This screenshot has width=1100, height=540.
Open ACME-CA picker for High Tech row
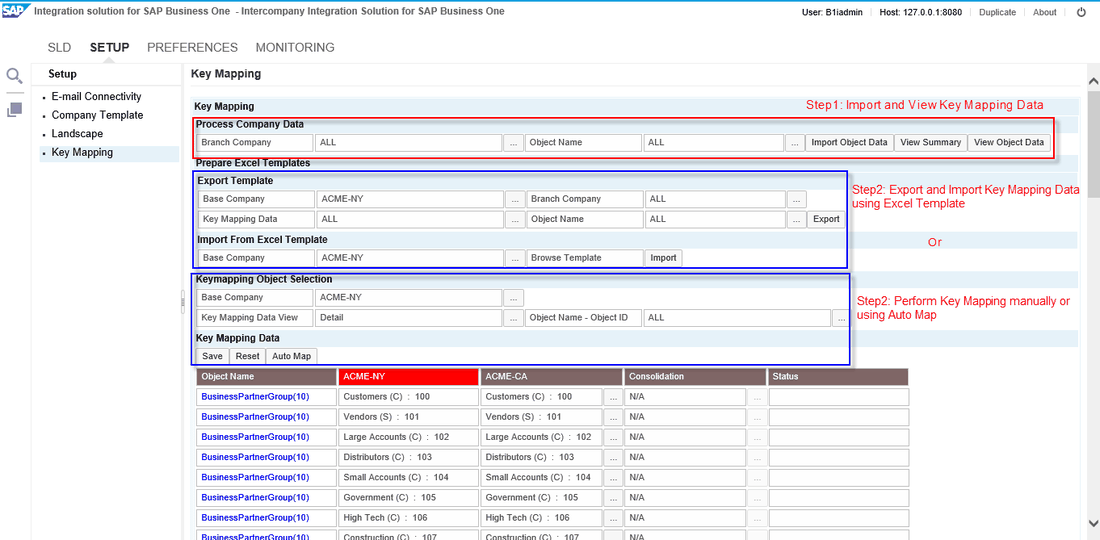(613, 518)
